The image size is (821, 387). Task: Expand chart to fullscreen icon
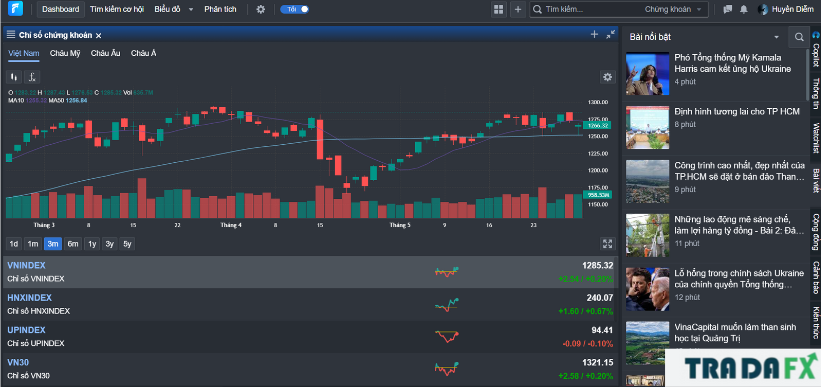pos(607,244)
